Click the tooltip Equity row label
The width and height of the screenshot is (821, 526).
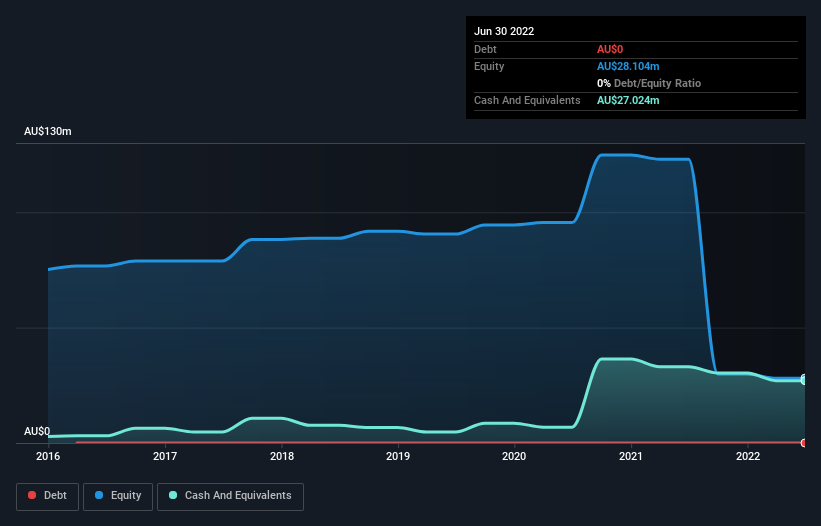489,66
